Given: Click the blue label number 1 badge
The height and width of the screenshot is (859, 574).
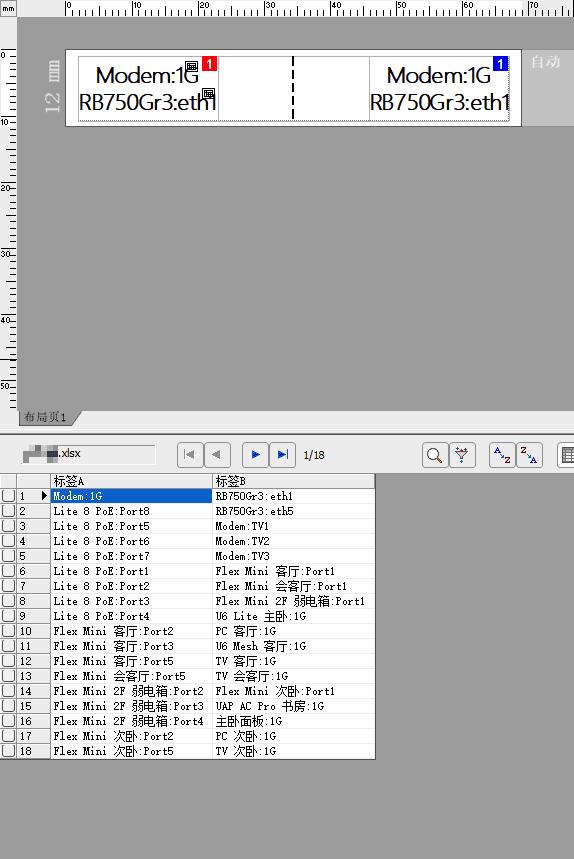Looking at the screenshot, I should coord(500,64).
